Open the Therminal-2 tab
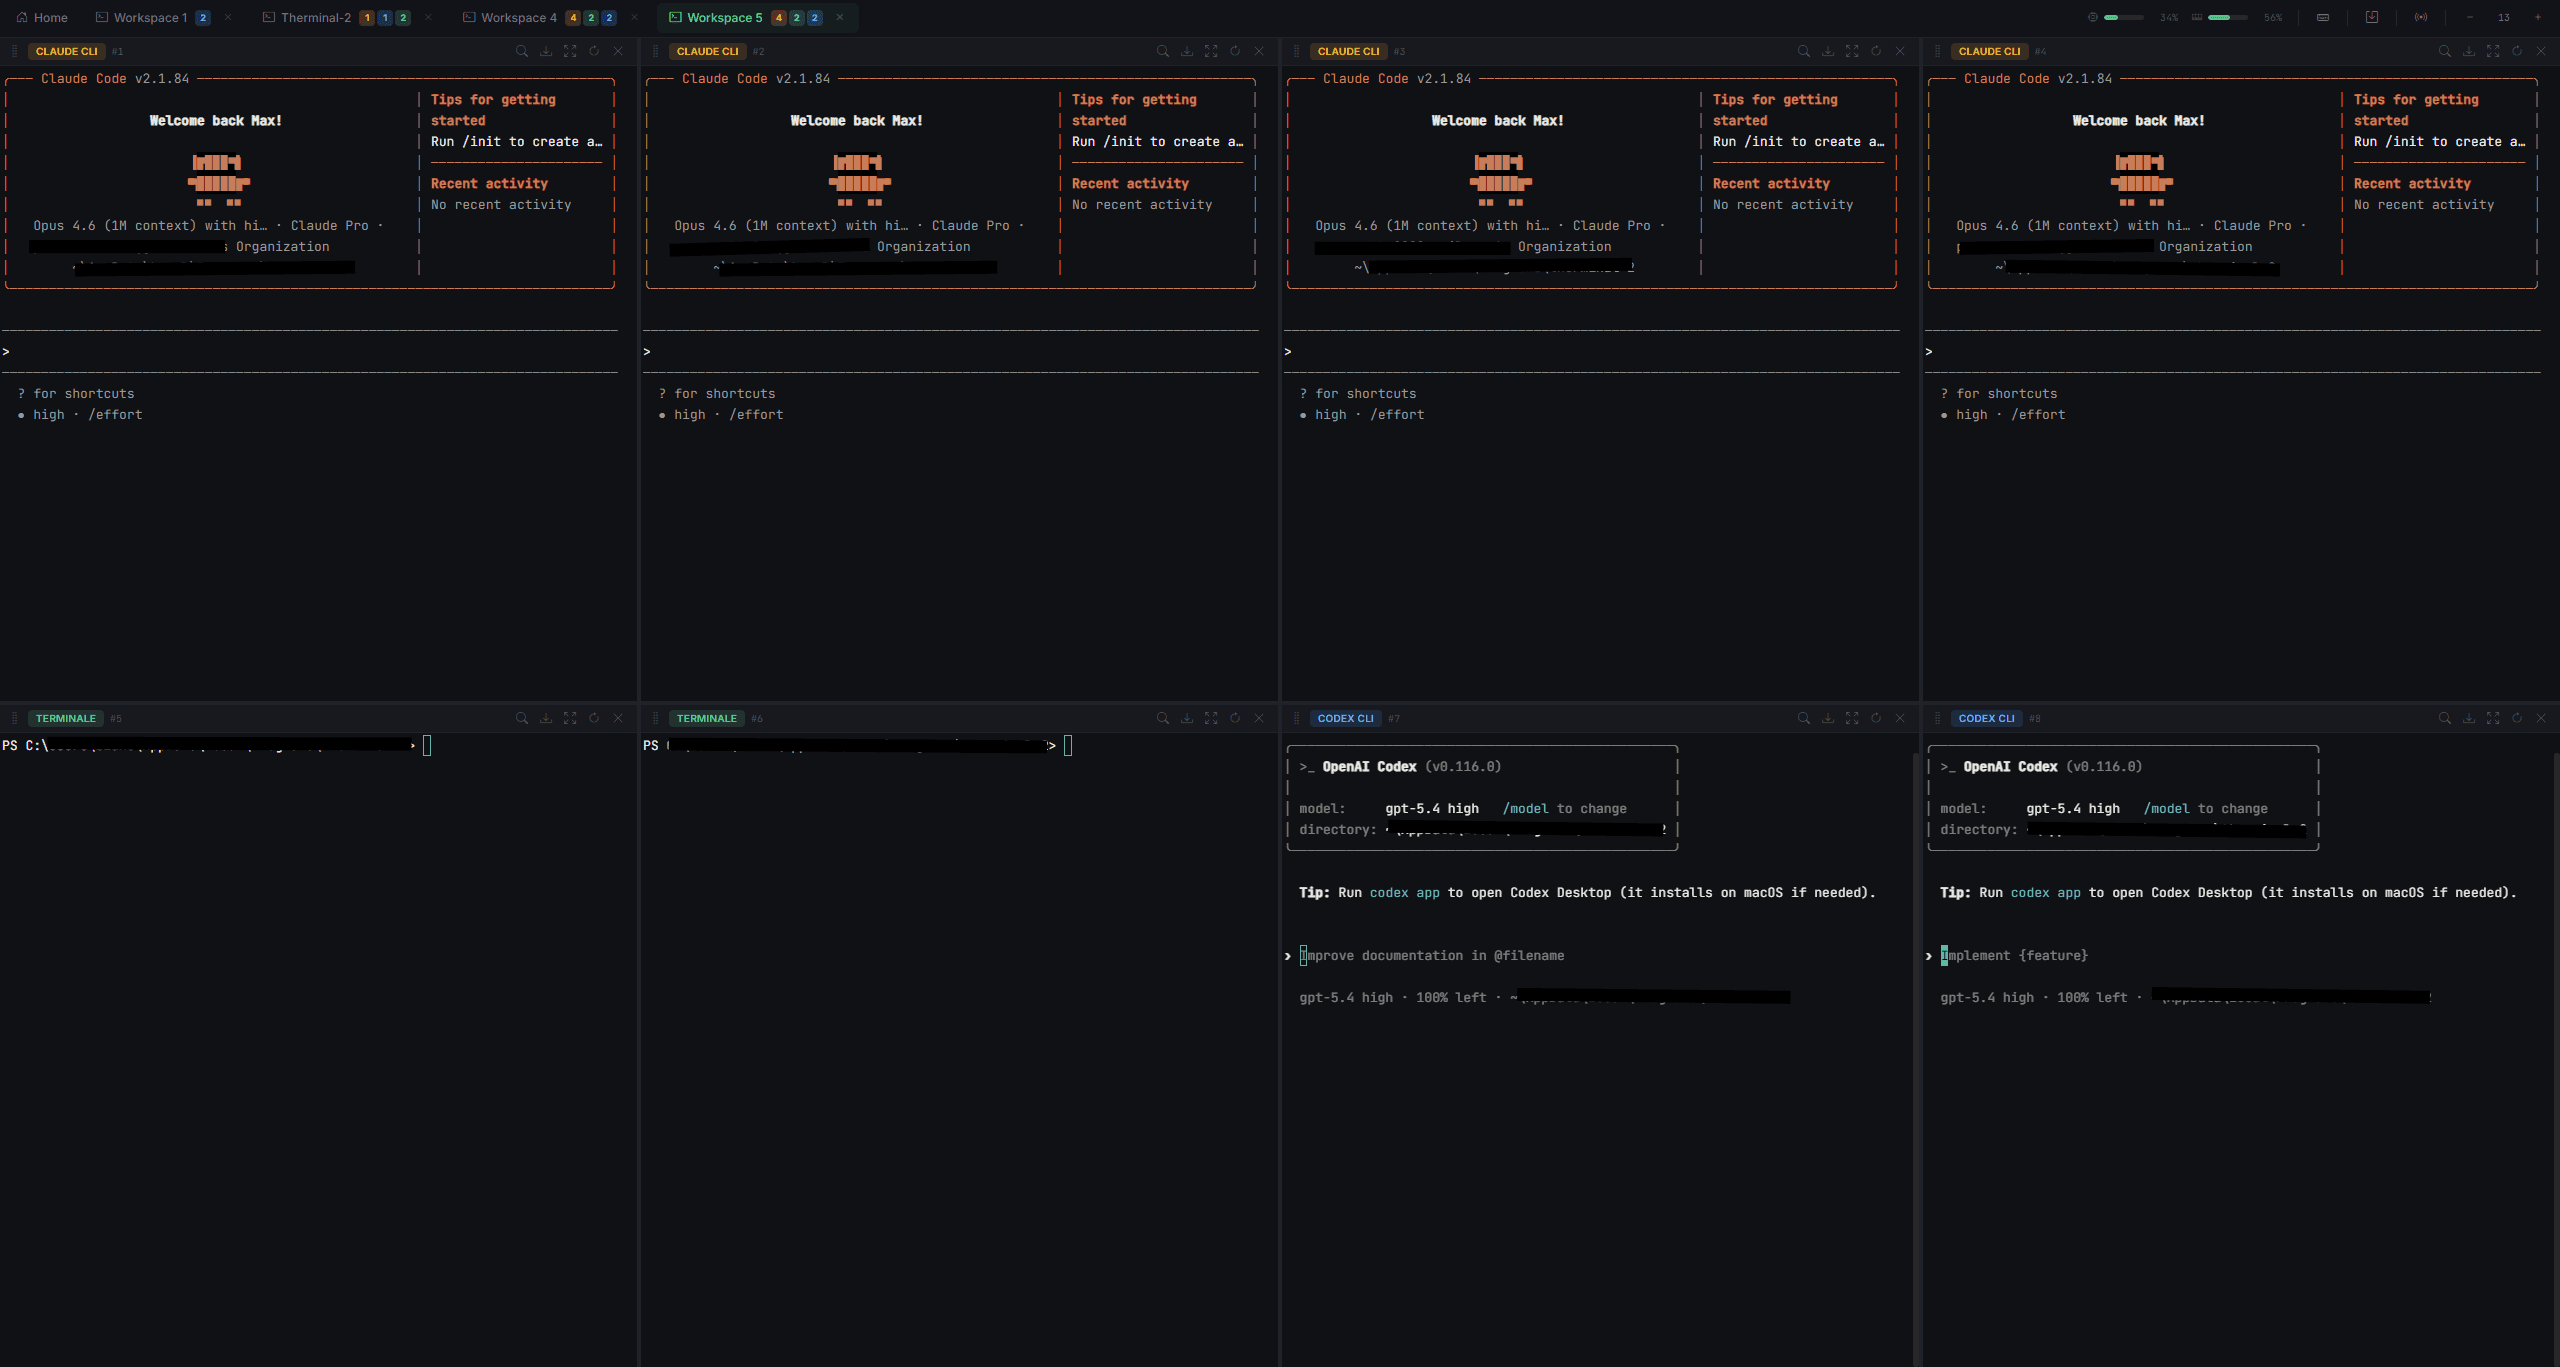 coord(315,17)
